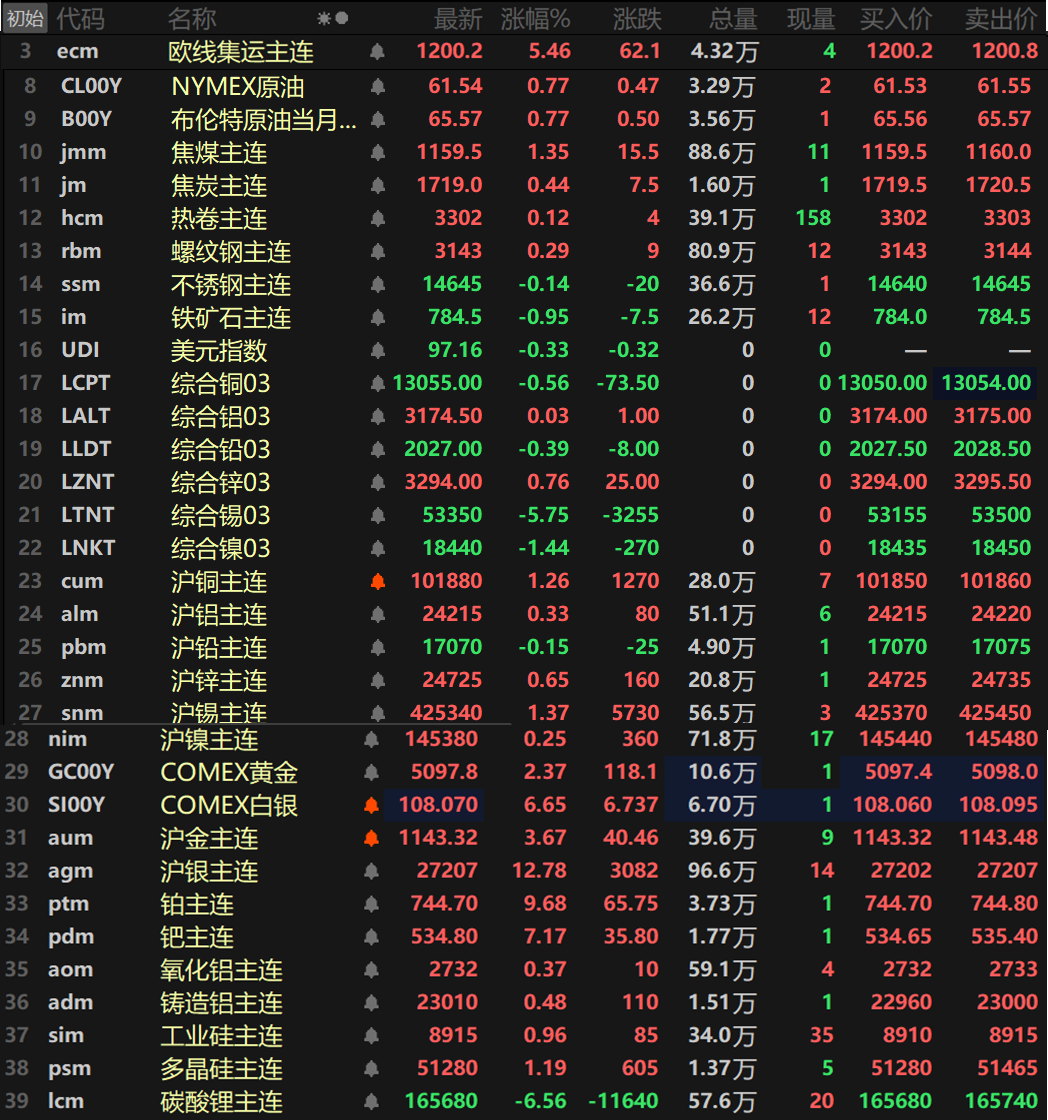Click bell icon for 欧线集运主连

[377, 51]
